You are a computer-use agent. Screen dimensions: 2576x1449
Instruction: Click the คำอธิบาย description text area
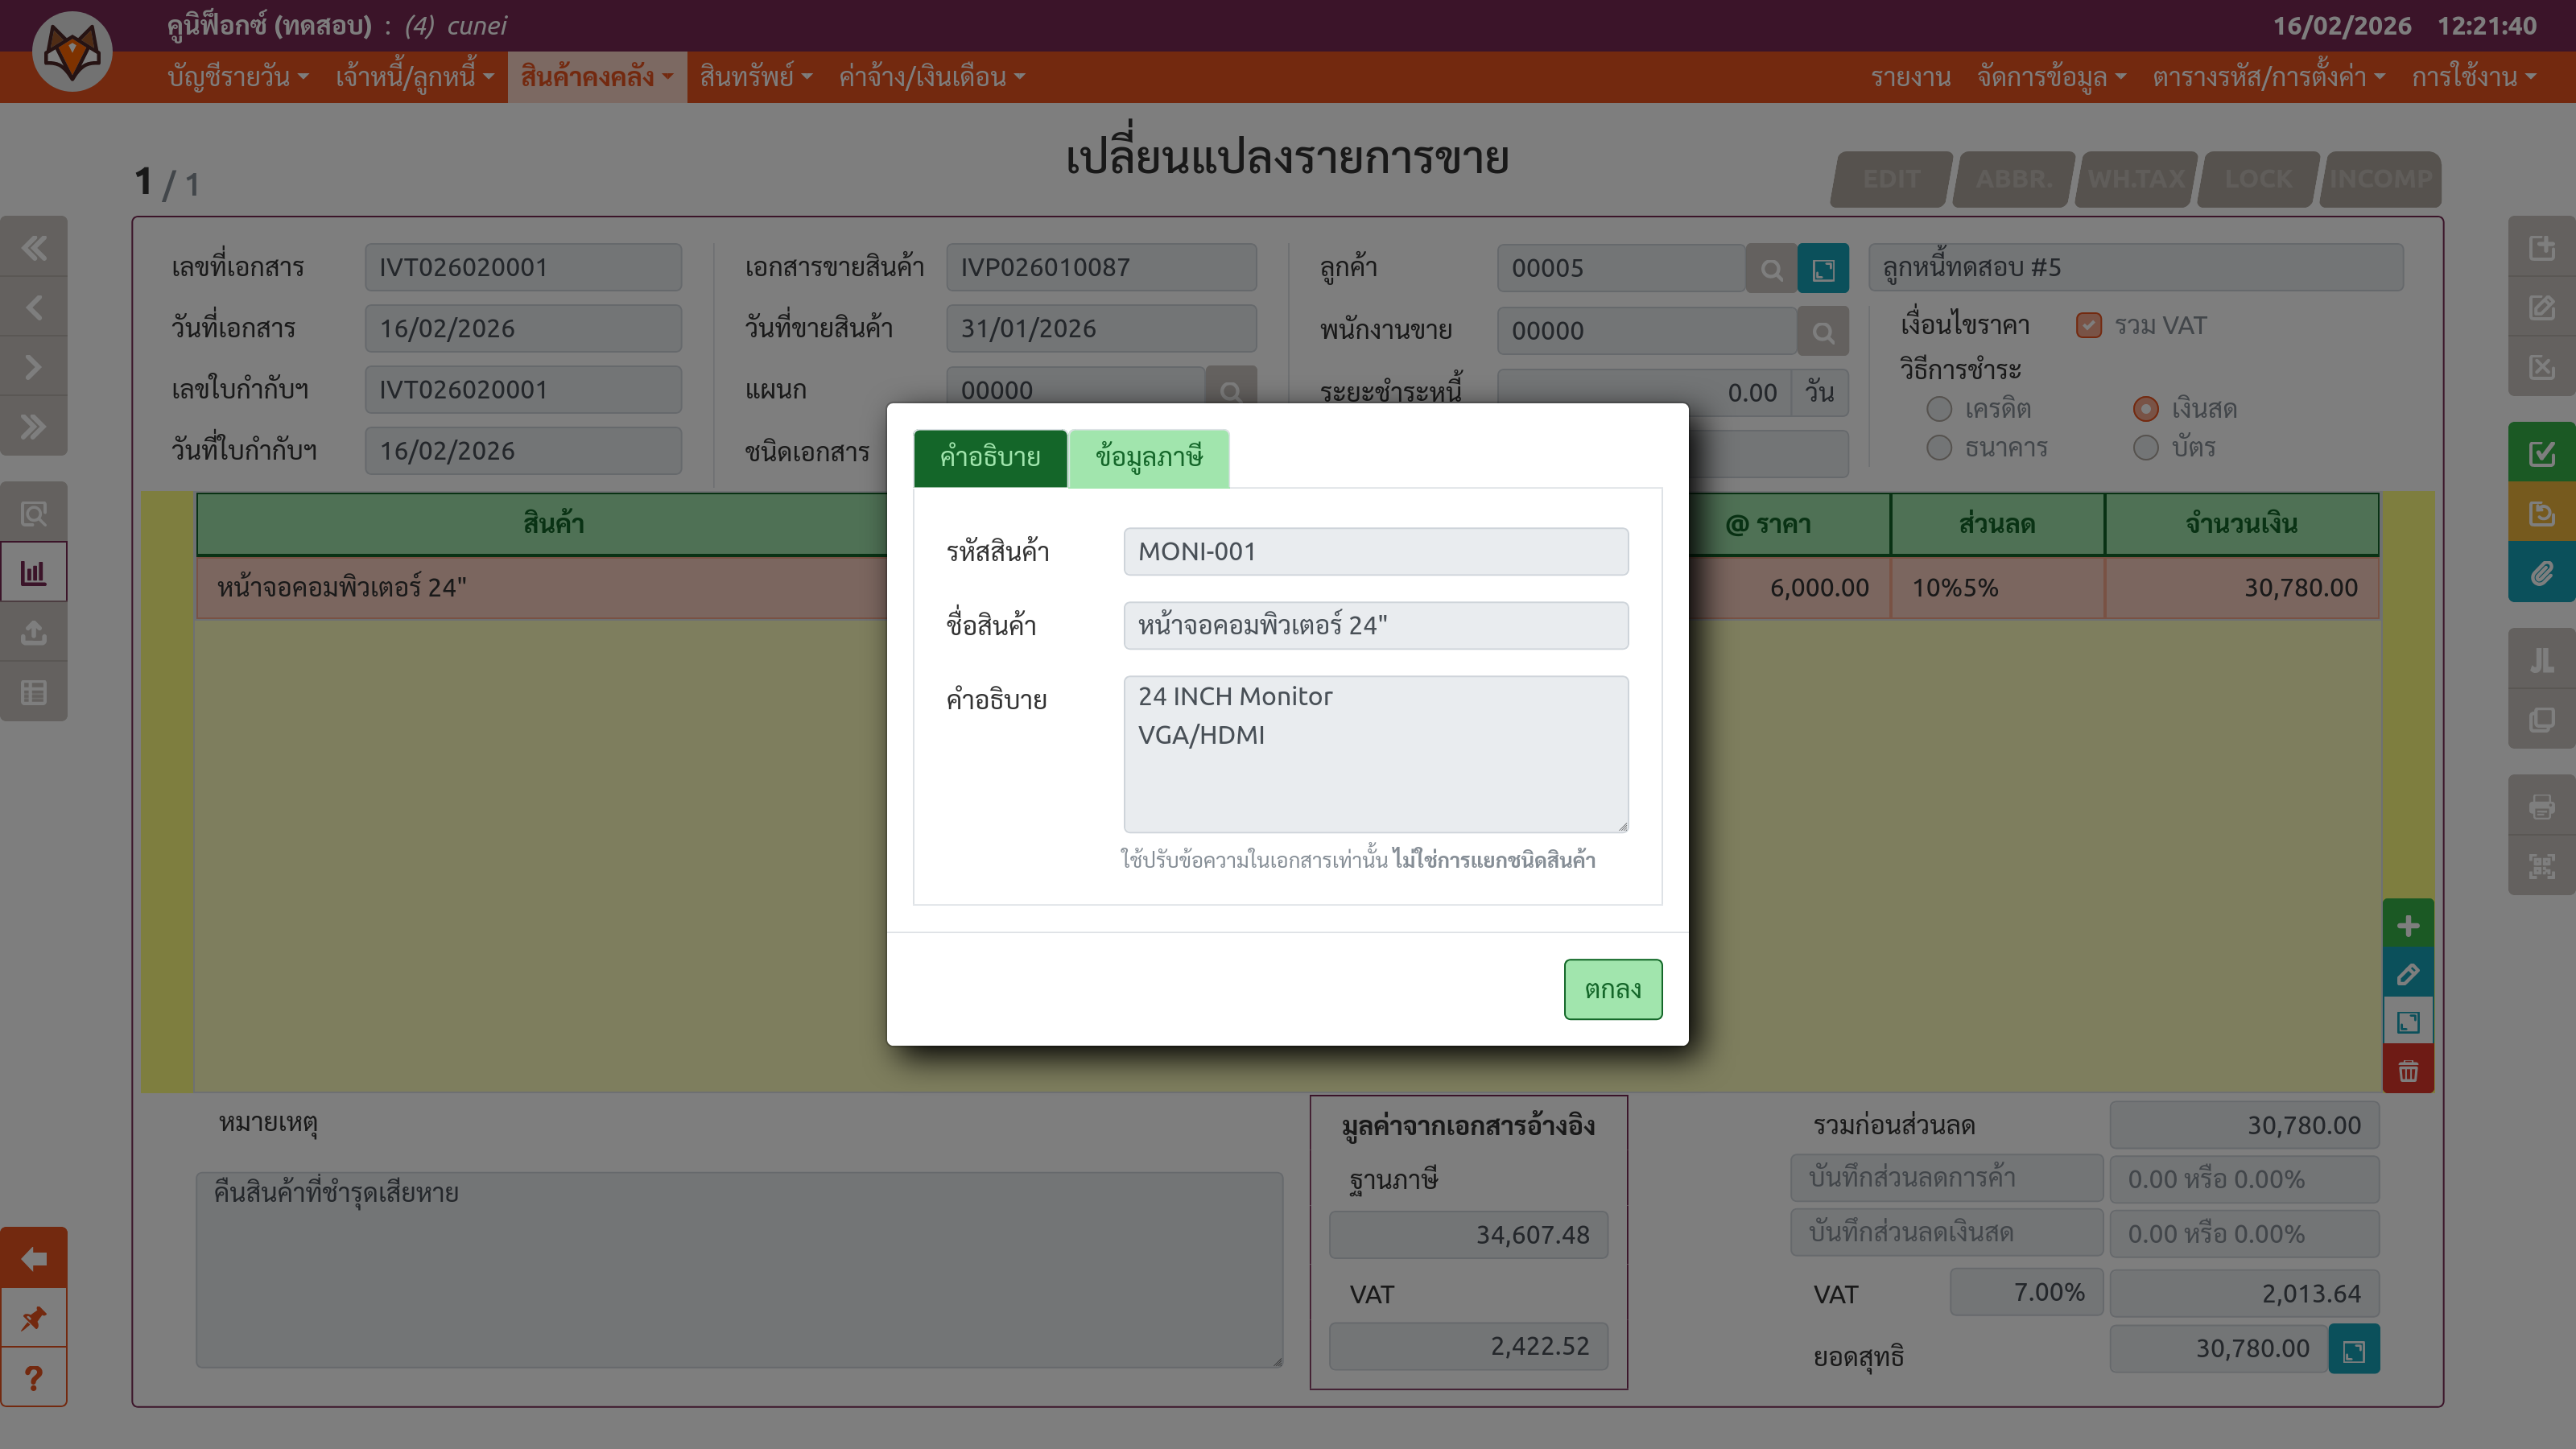[1375, 753]
